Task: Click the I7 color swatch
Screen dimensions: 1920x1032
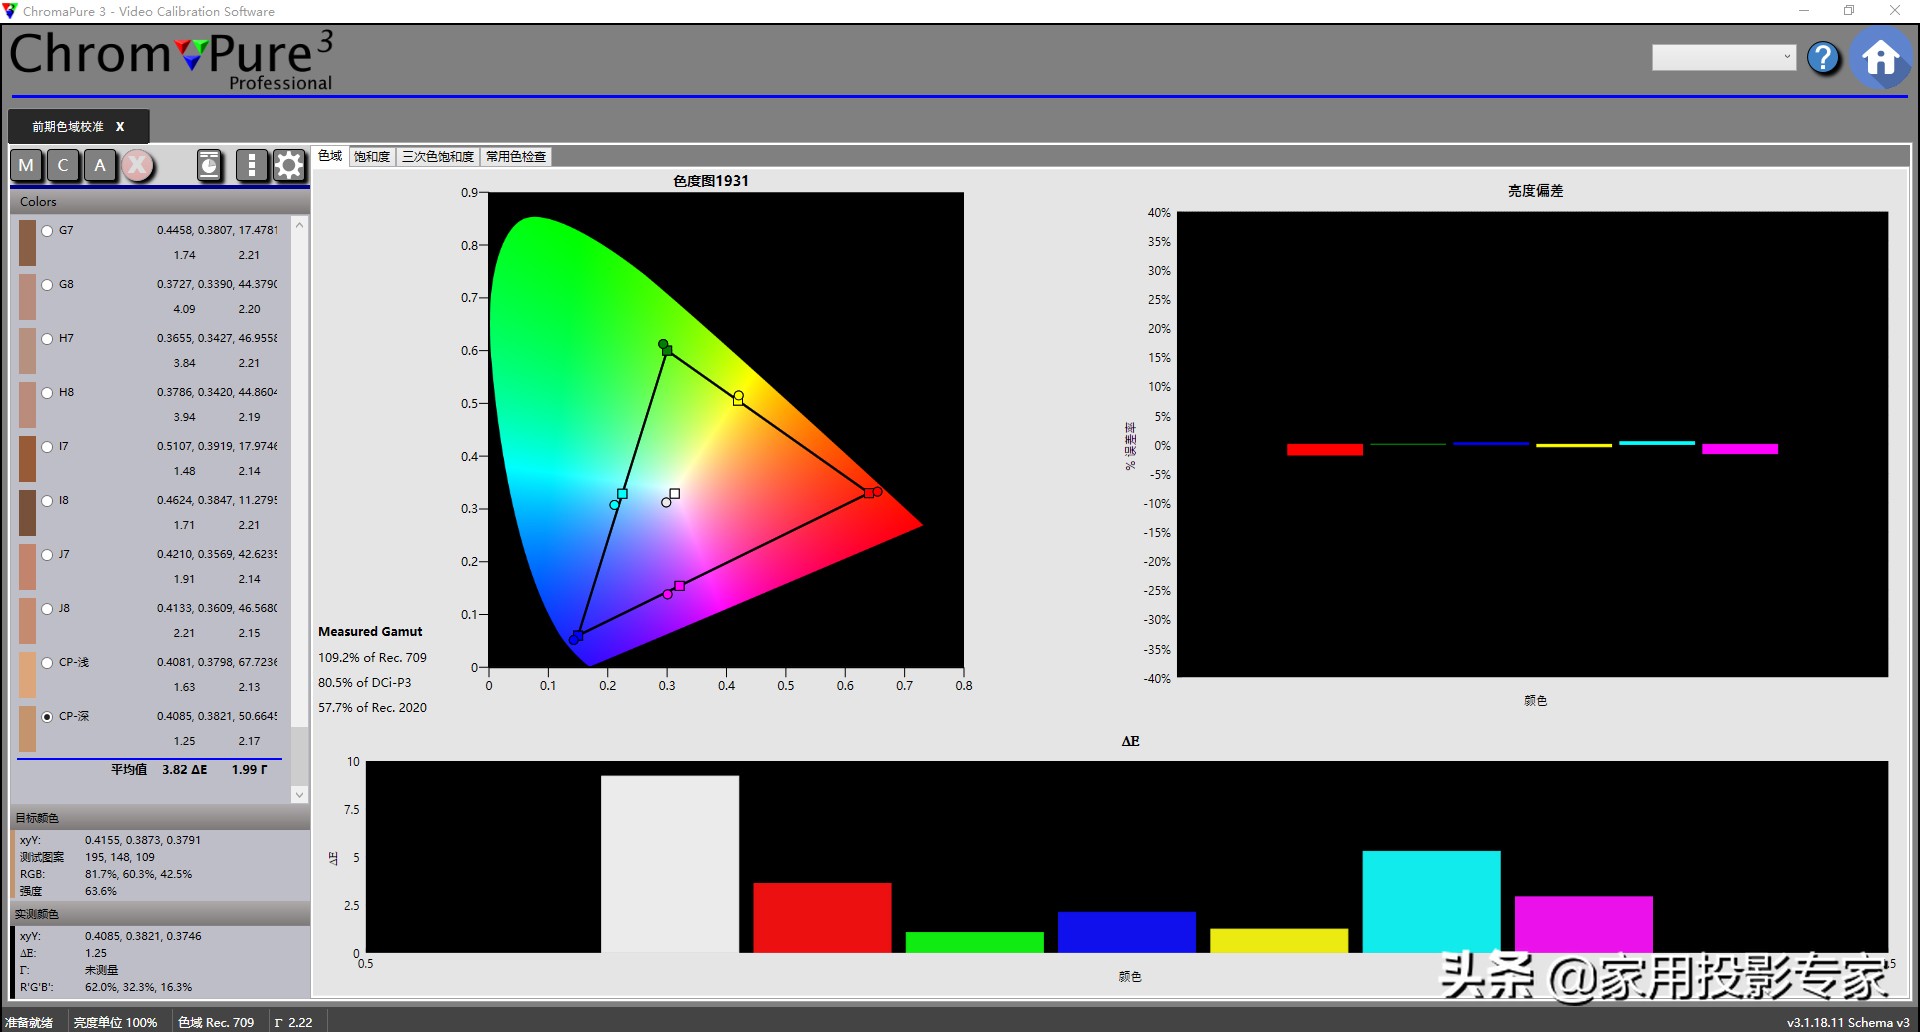Action: coord(27,459)
